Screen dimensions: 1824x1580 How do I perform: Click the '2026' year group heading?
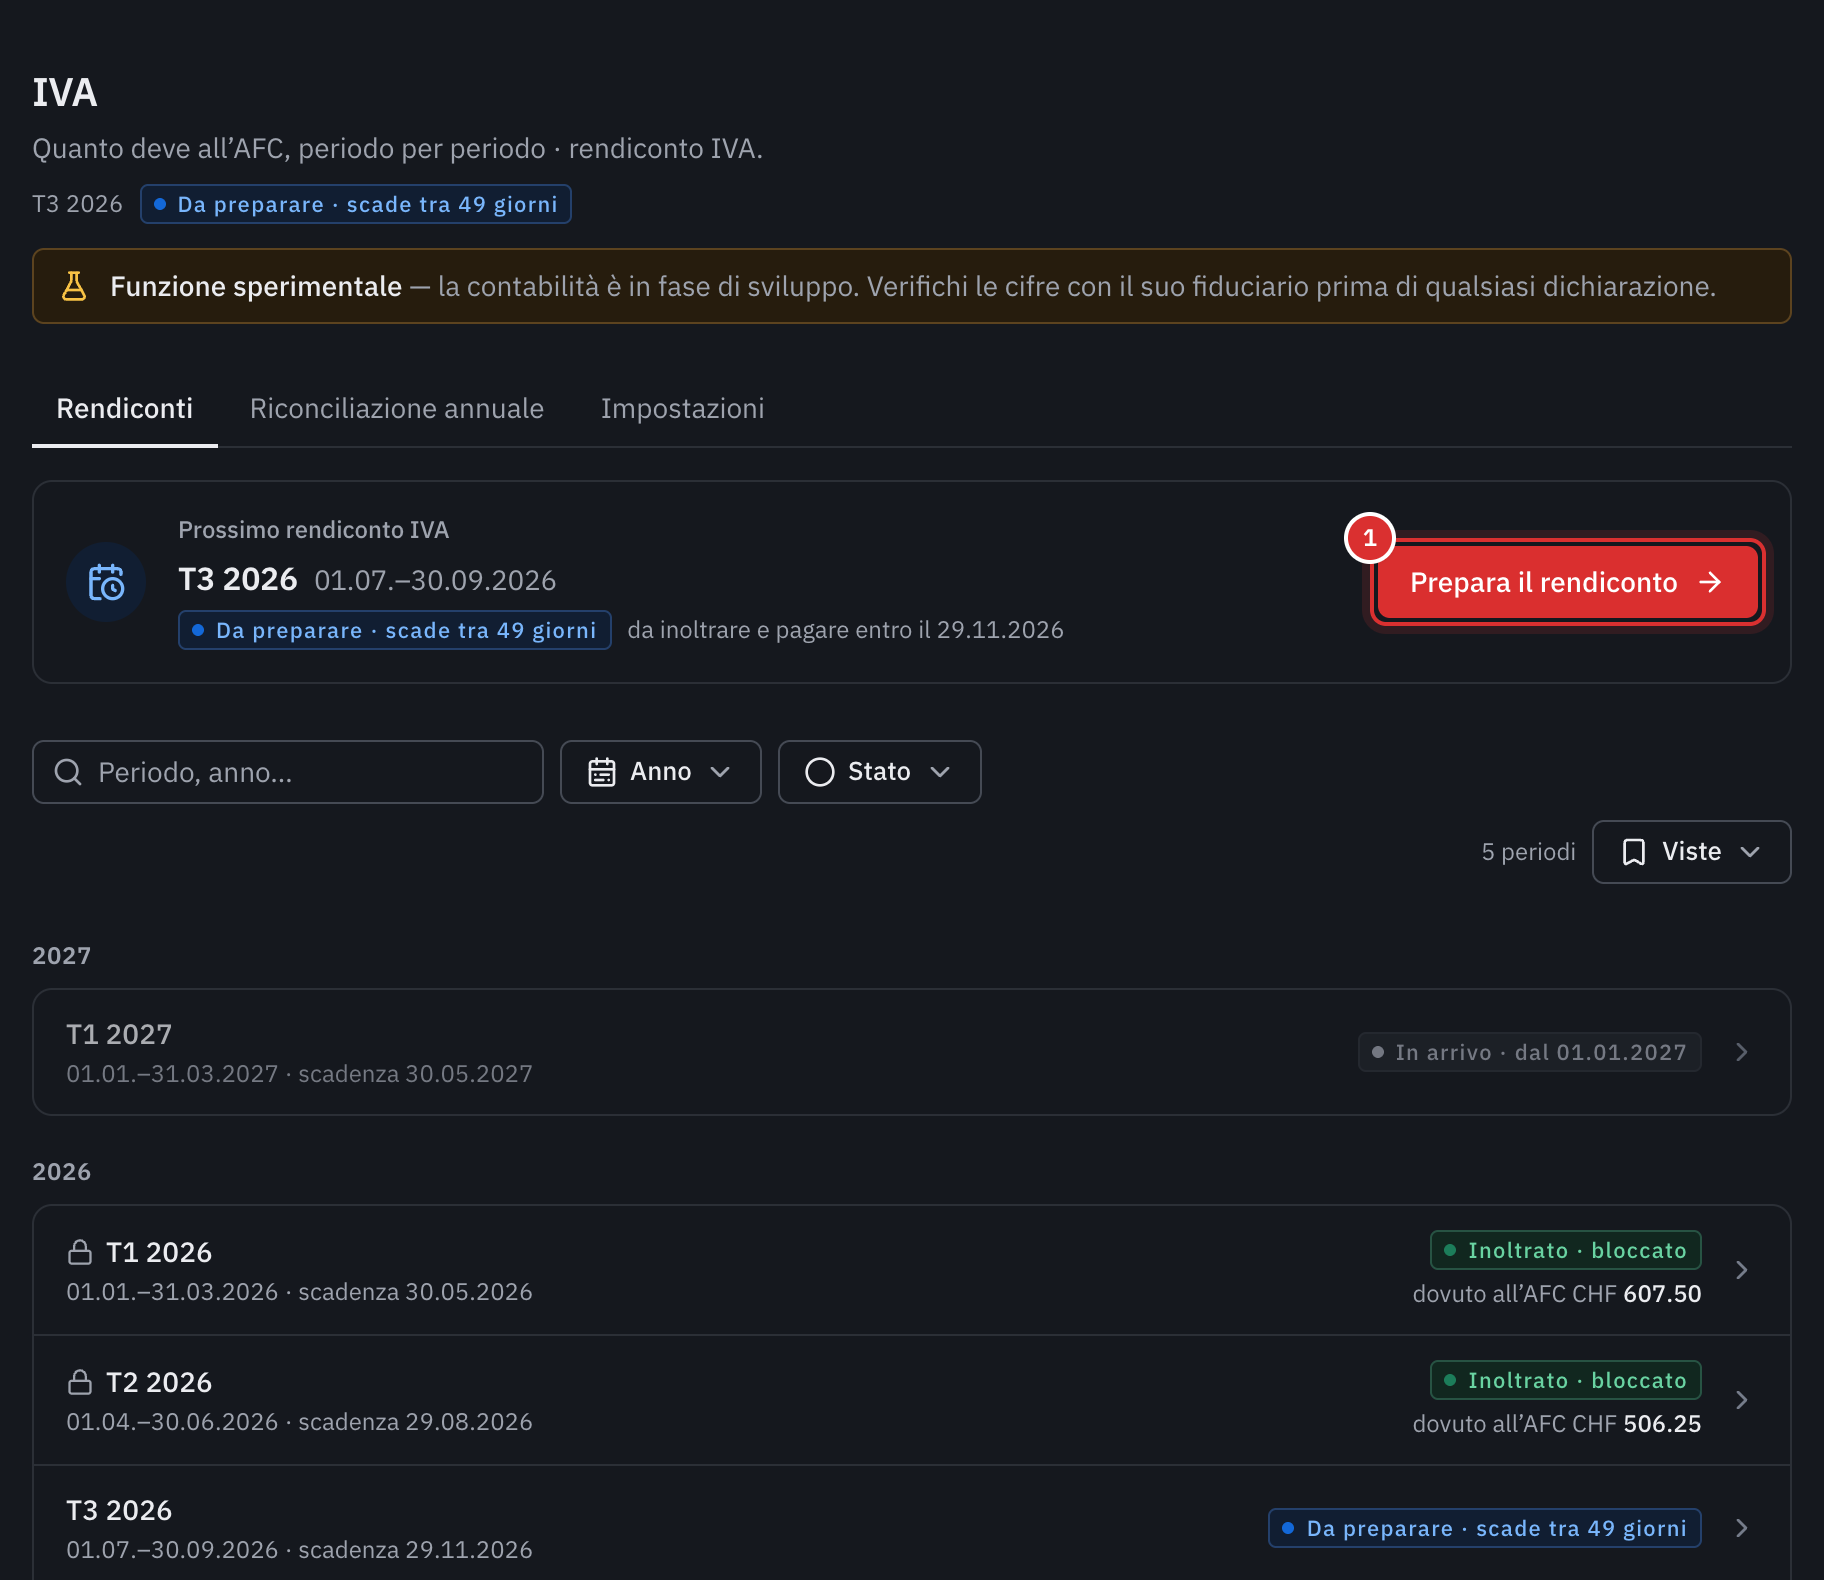point(62,1172)
